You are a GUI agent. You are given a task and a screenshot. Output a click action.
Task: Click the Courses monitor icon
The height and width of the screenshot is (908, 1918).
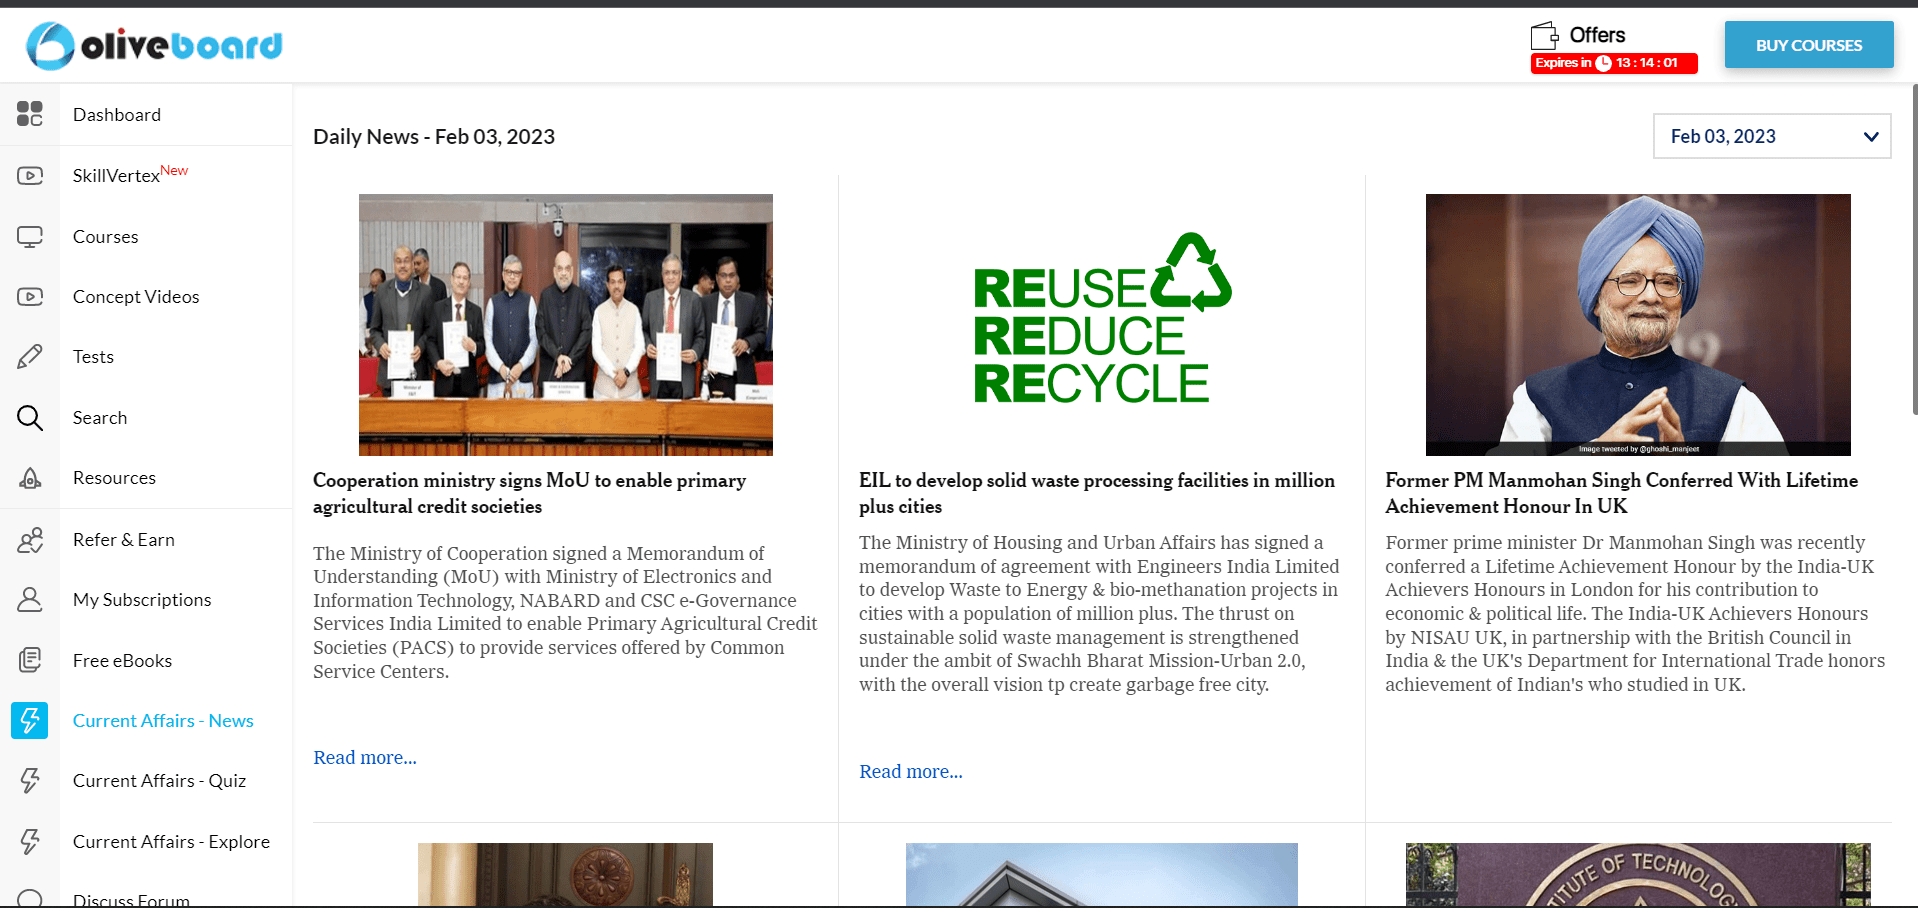pos(30,237)
